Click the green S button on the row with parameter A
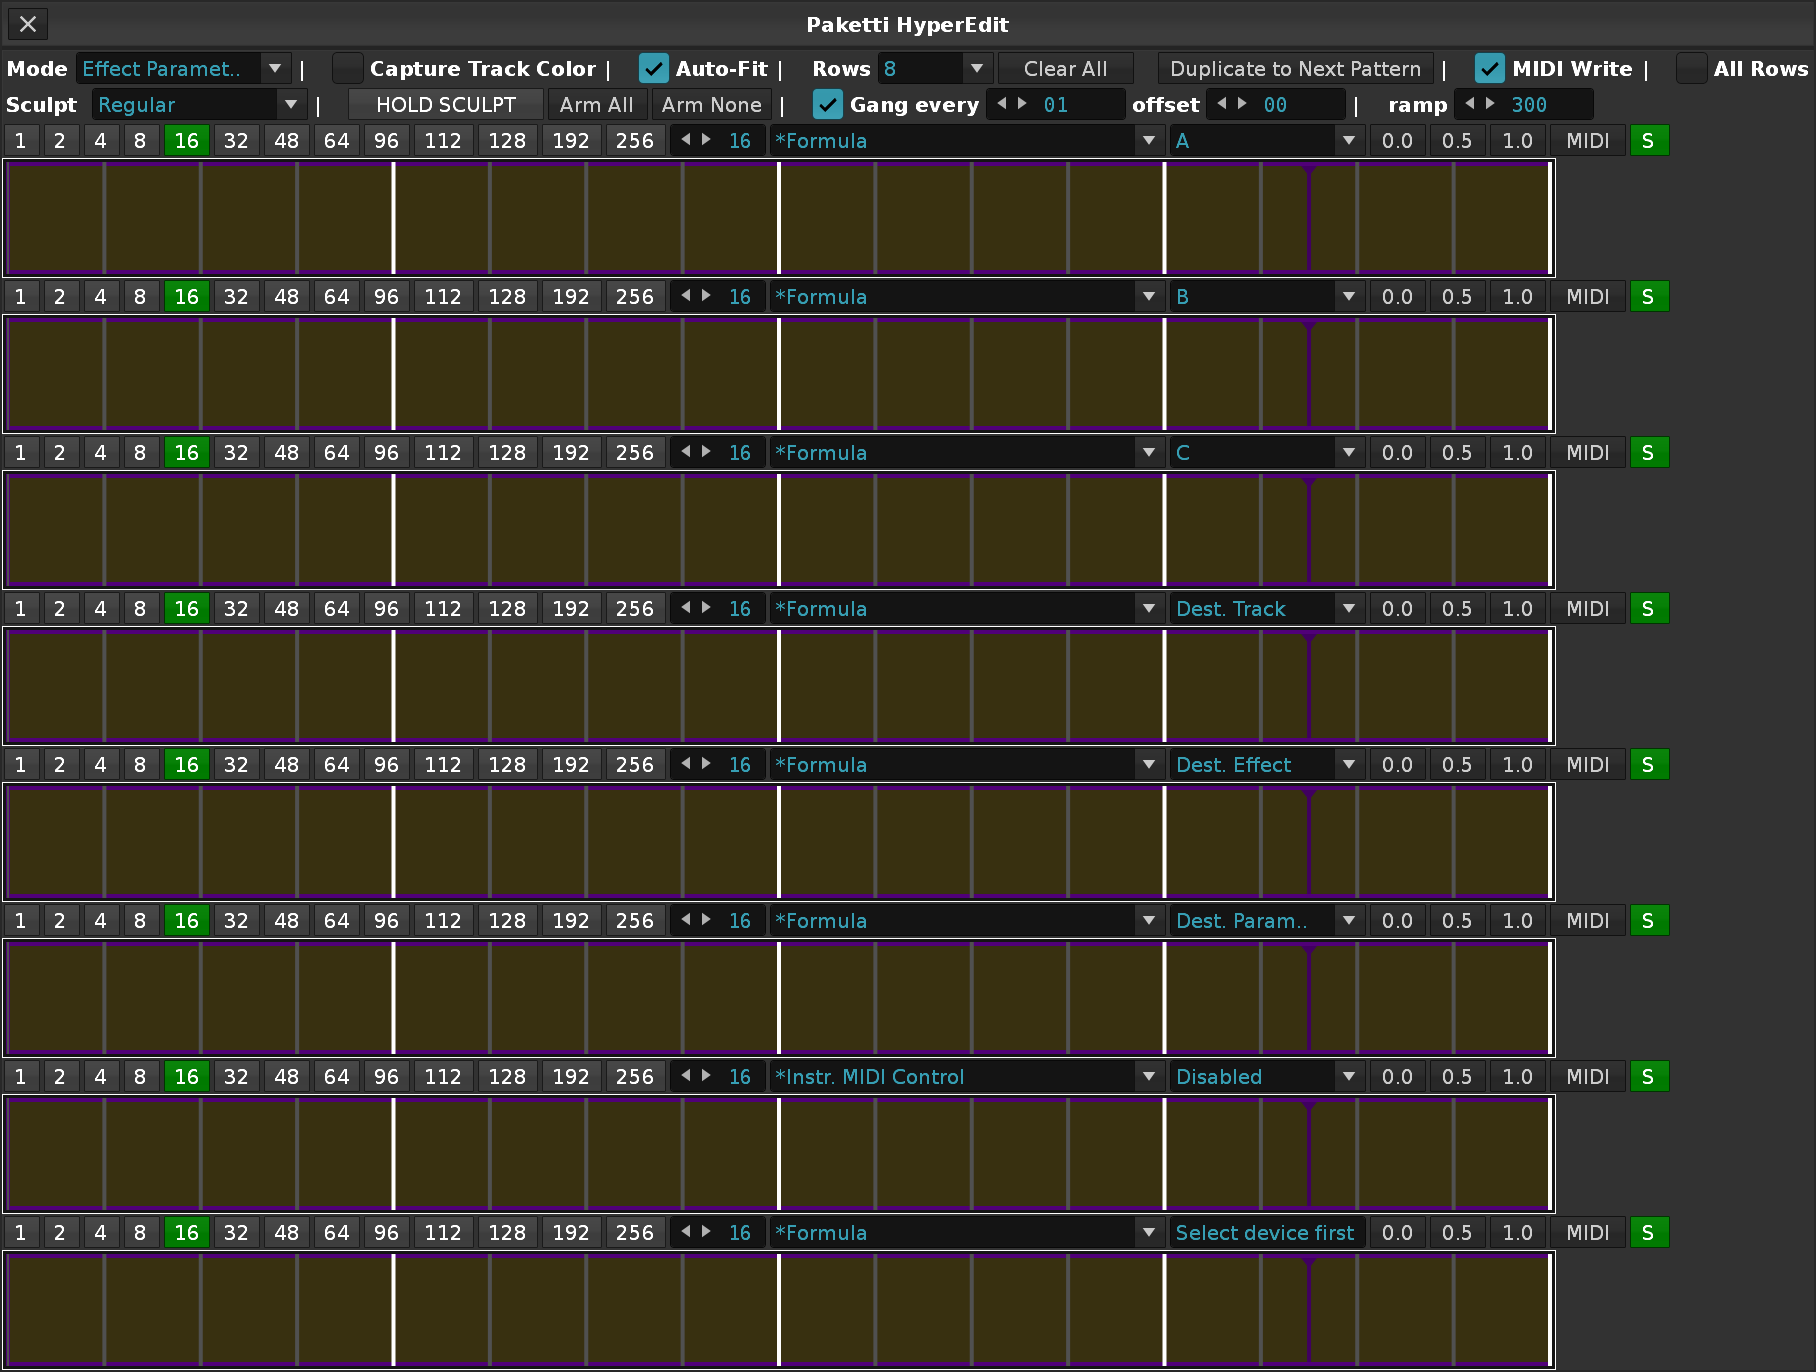The width and height of the screenshot is (1816, 1372). point(1649,141)
